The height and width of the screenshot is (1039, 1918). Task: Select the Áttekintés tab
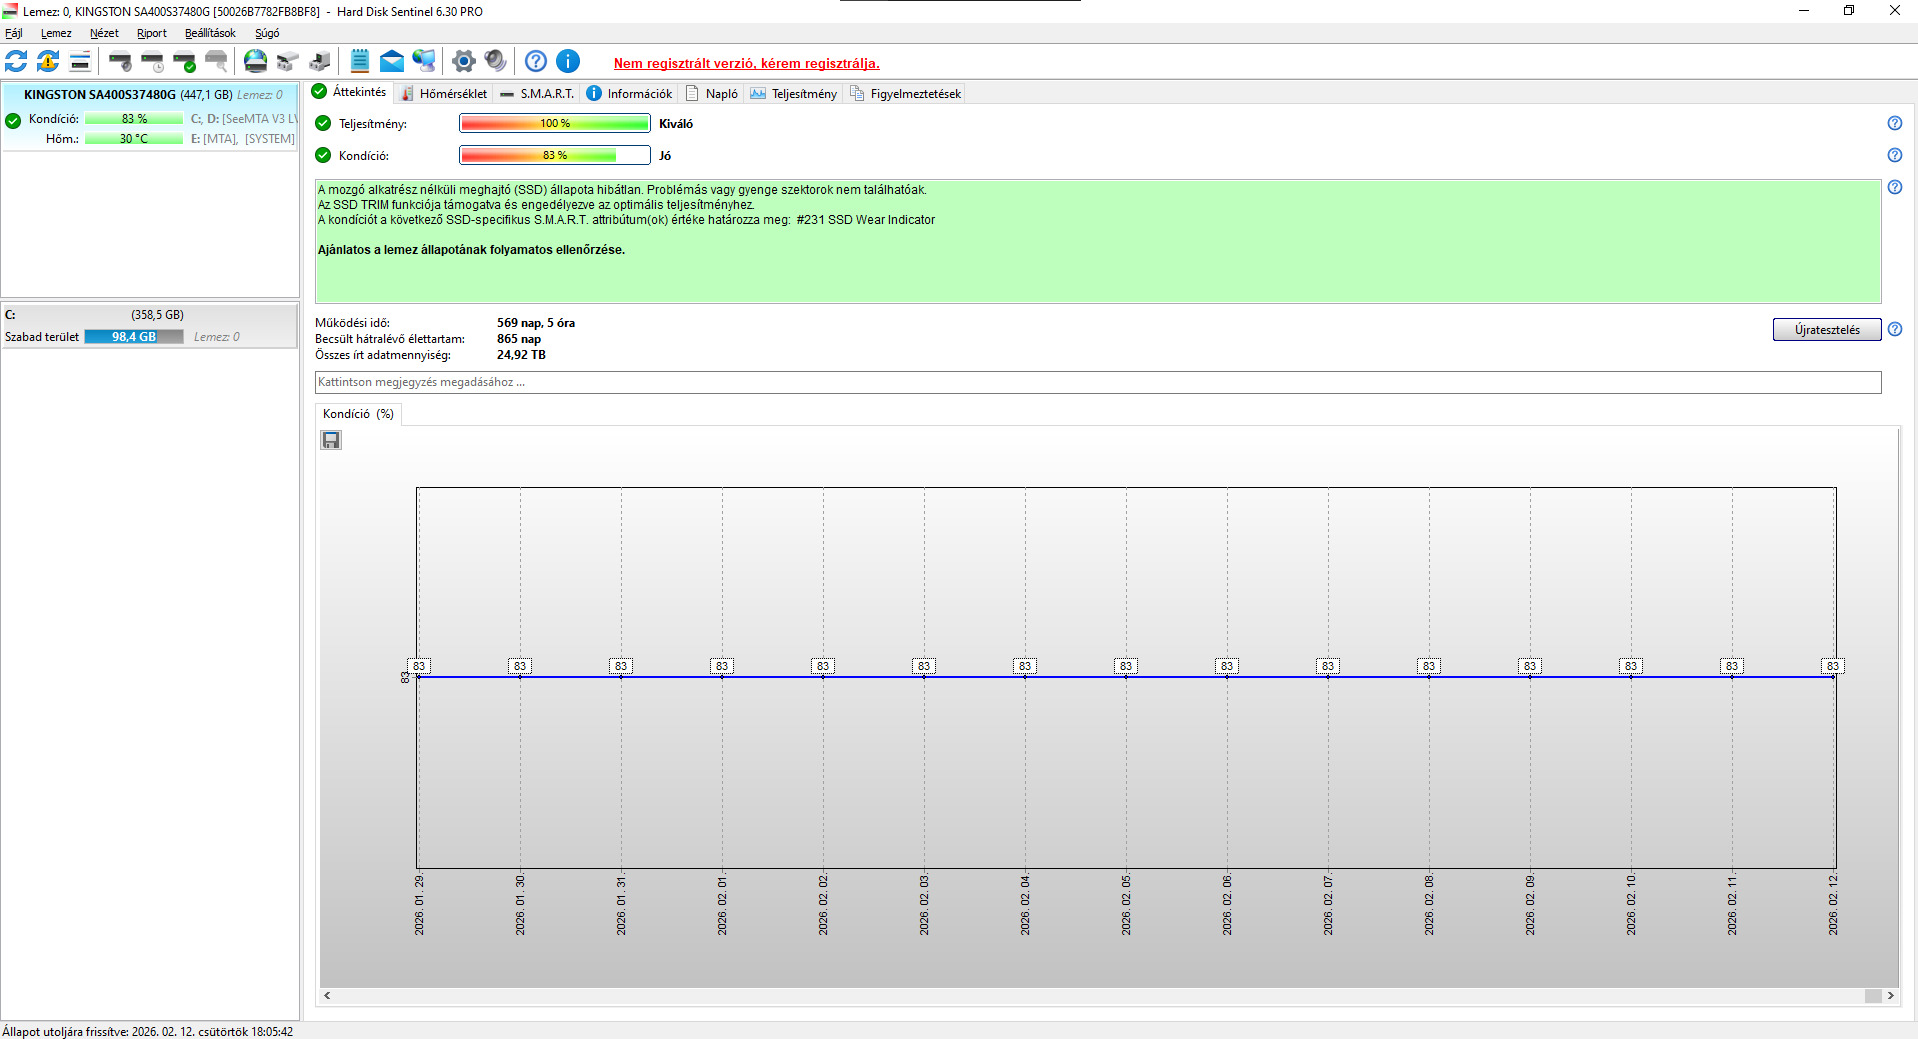point(349,92)
